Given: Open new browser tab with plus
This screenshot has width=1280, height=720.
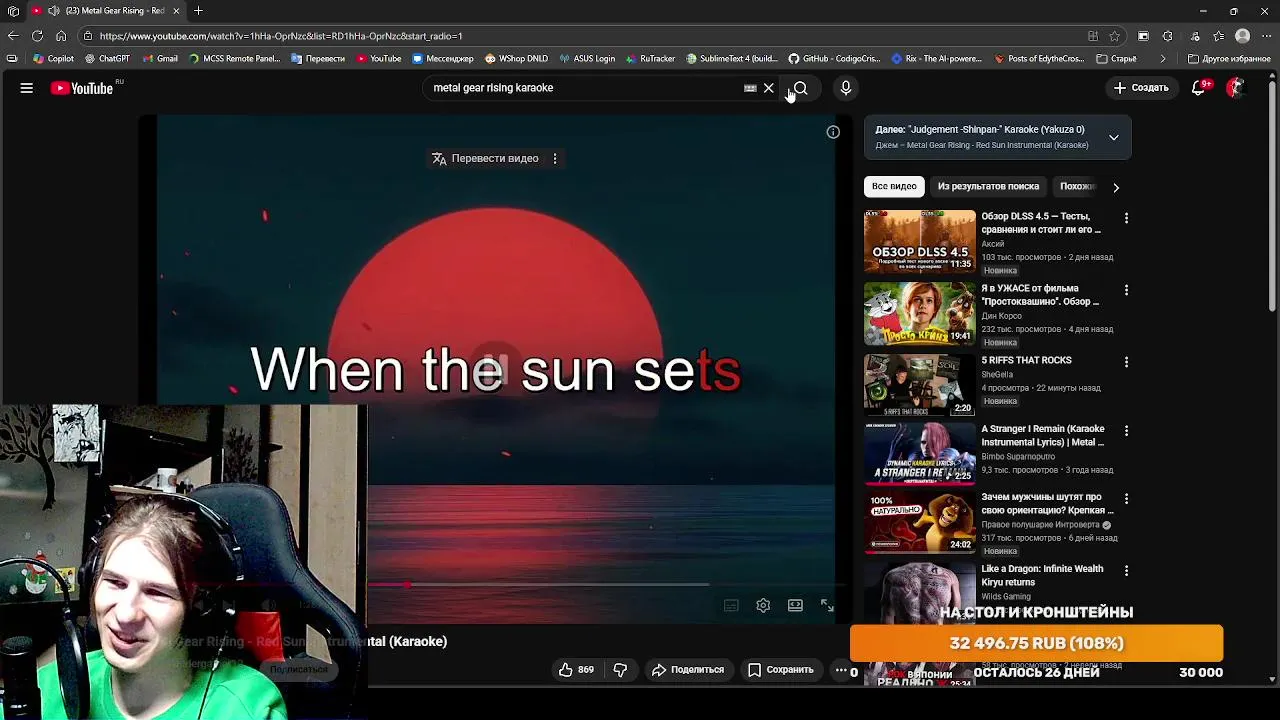Looking at the screenshot, I should click(198, 11).
